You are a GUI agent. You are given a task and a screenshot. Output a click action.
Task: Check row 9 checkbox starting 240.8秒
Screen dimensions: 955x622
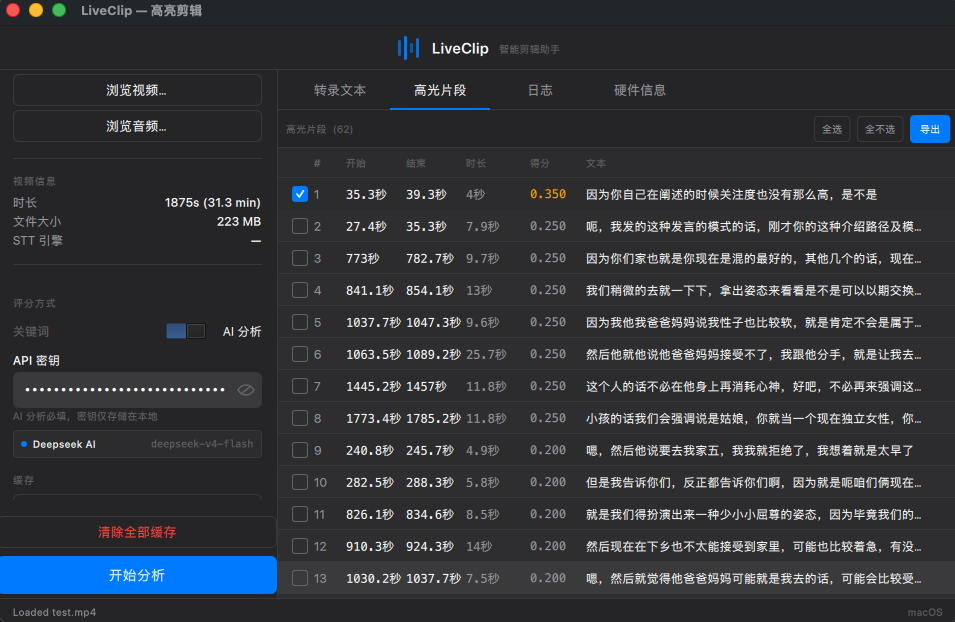click(x=300, y=450)
